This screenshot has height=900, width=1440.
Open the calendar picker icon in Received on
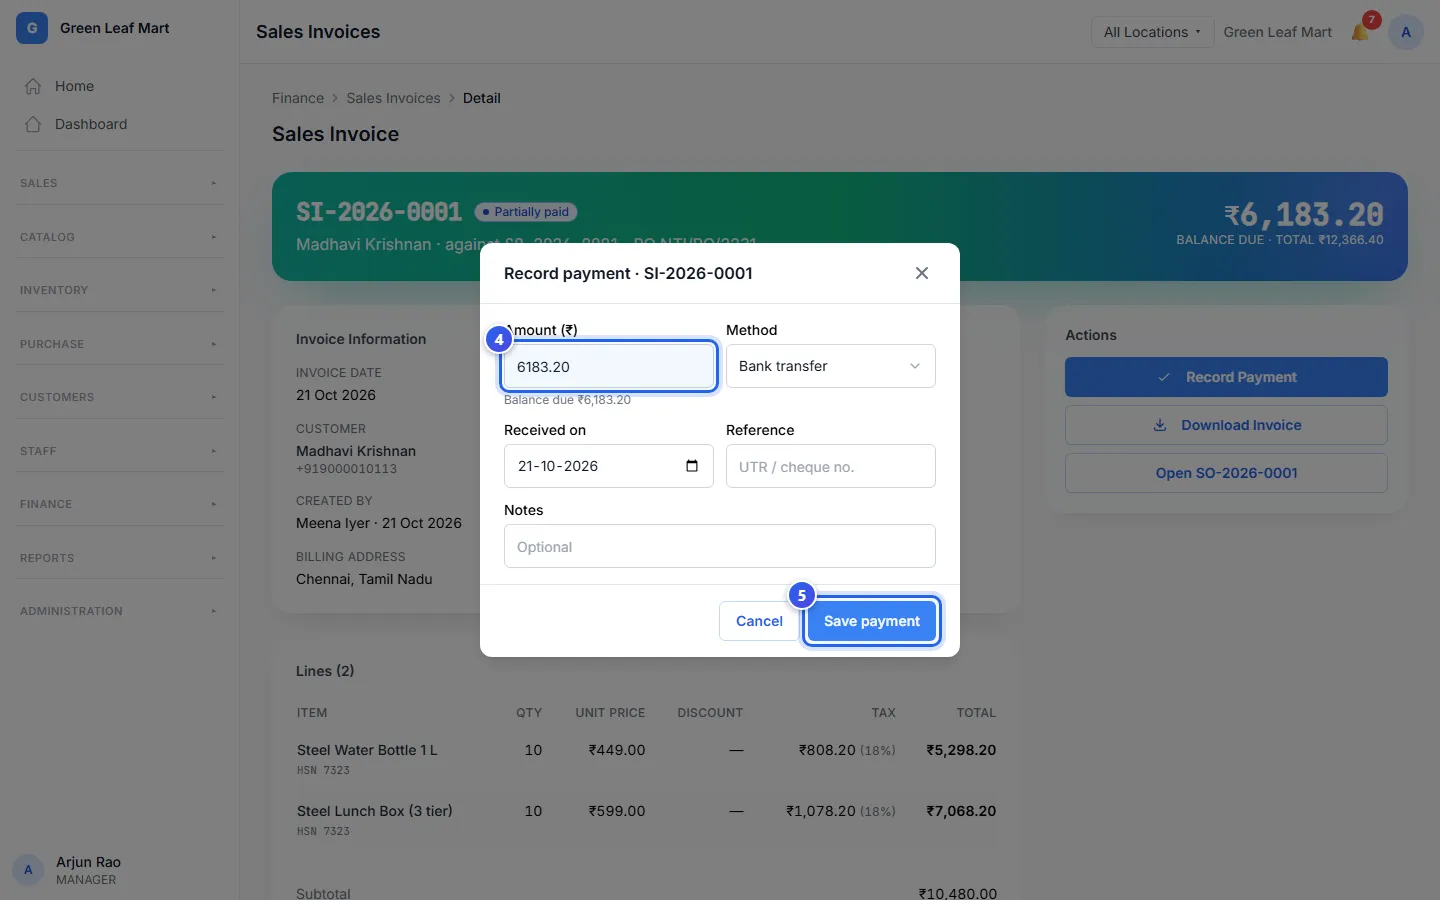click(x=692, y=466)
